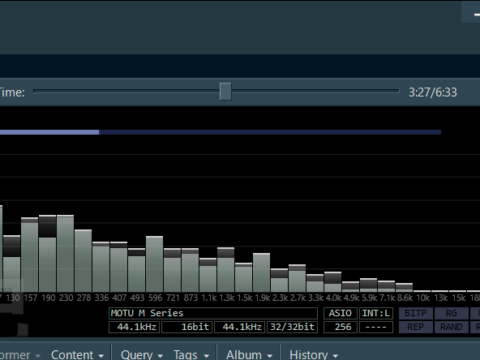480x360 pixels.
Task: Click the Time slider thumb
Action: coord(225,92)
